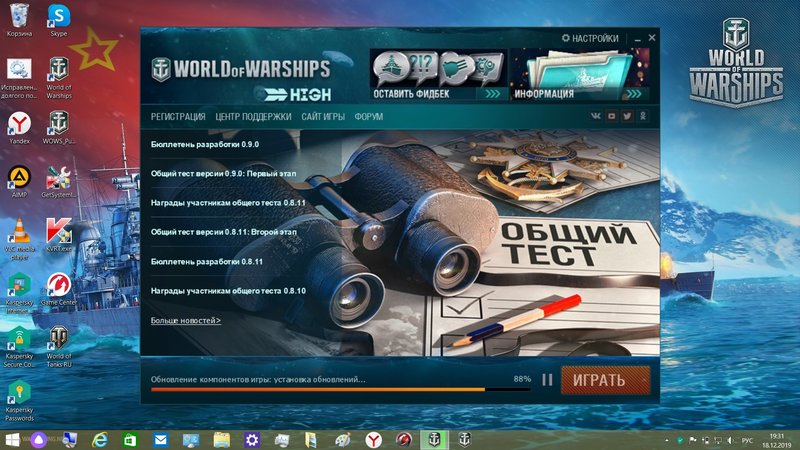Open the purple gear Settings taskbar icon
800x450 pixels.
pos(252,440)
